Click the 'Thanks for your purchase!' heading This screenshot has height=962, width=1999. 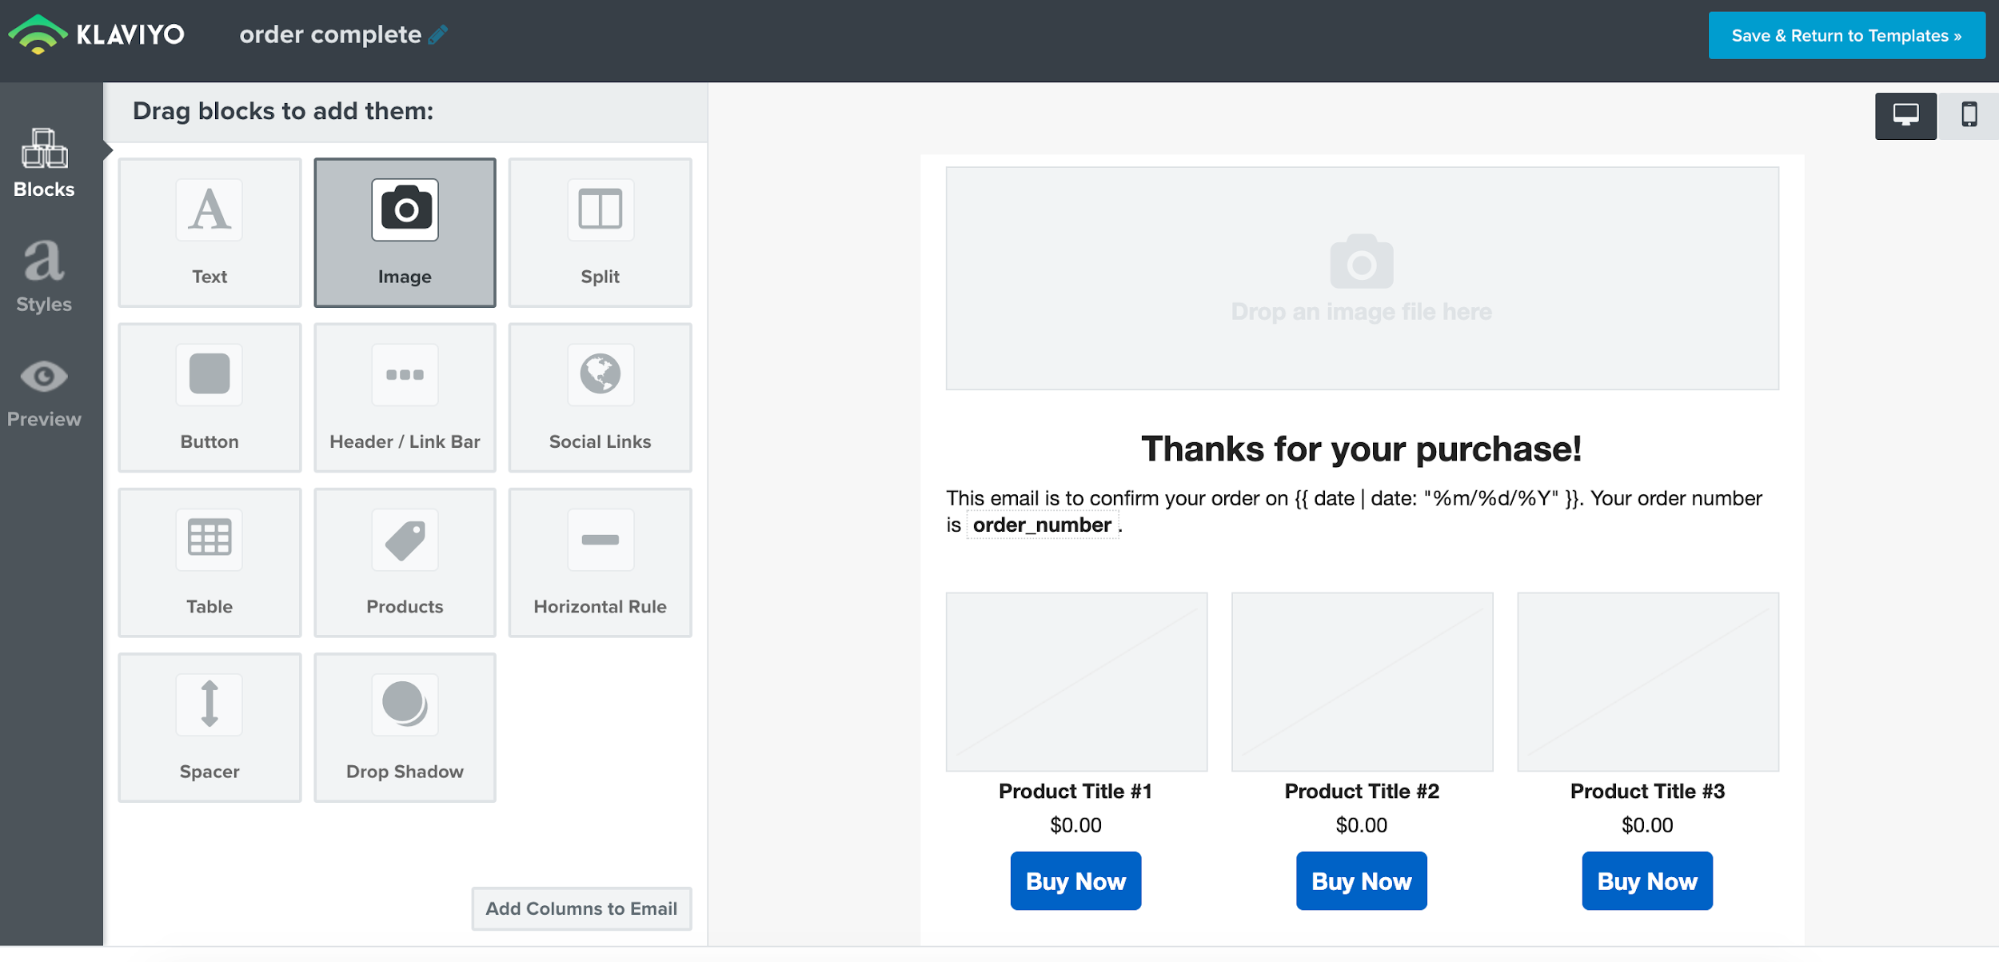coord(1362,449)
